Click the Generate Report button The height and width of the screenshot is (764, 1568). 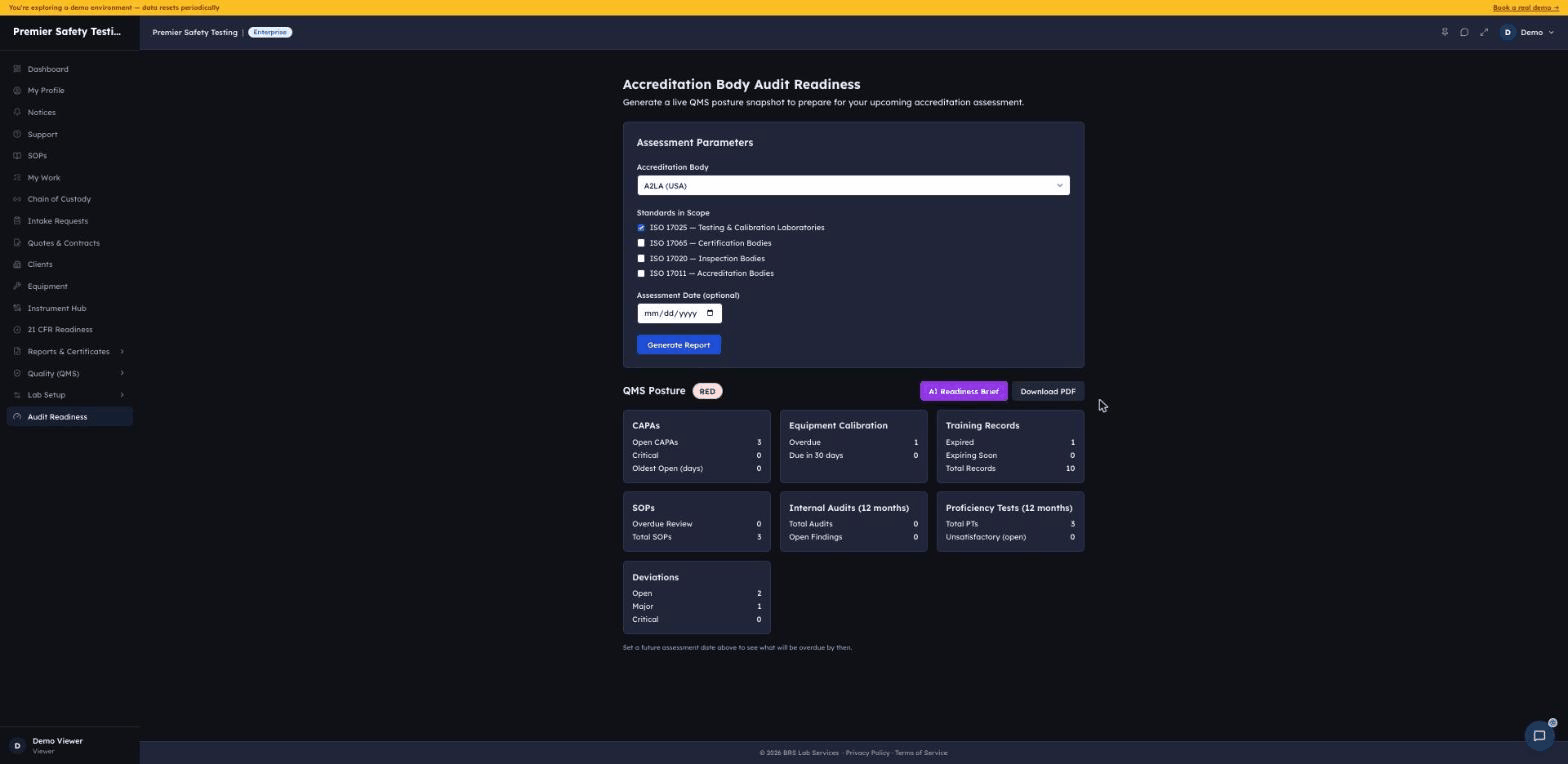pyautogui.click(x=678, y=345)
